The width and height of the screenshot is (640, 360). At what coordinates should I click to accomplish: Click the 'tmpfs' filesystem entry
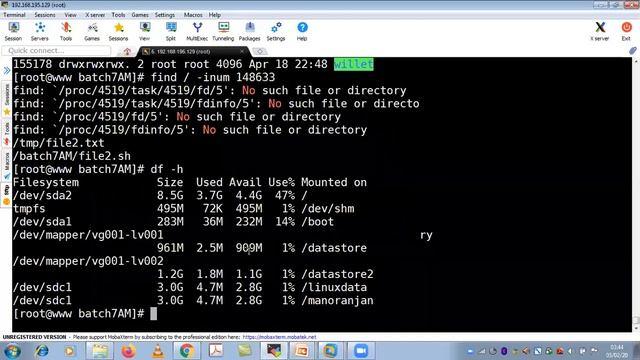(x=29, y=209)
